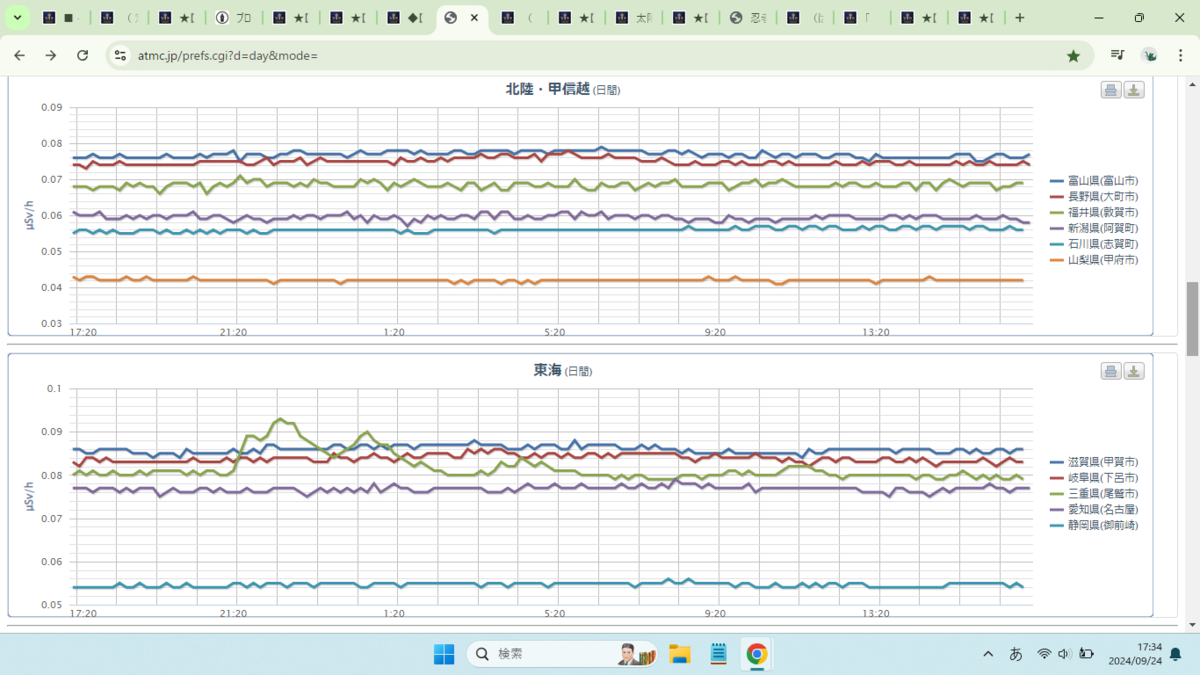This screenshot has width=1200, height=675.
Task: Click the page's vertical scrollbar thumb
Action: (1192, 319)
